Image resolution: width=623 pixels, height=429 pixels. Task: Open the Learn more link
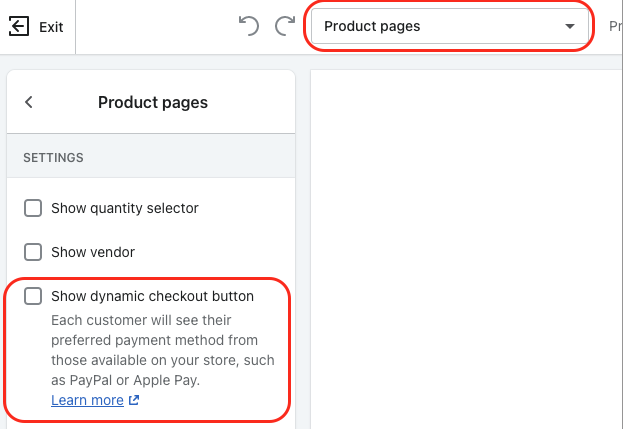point(87,400)
